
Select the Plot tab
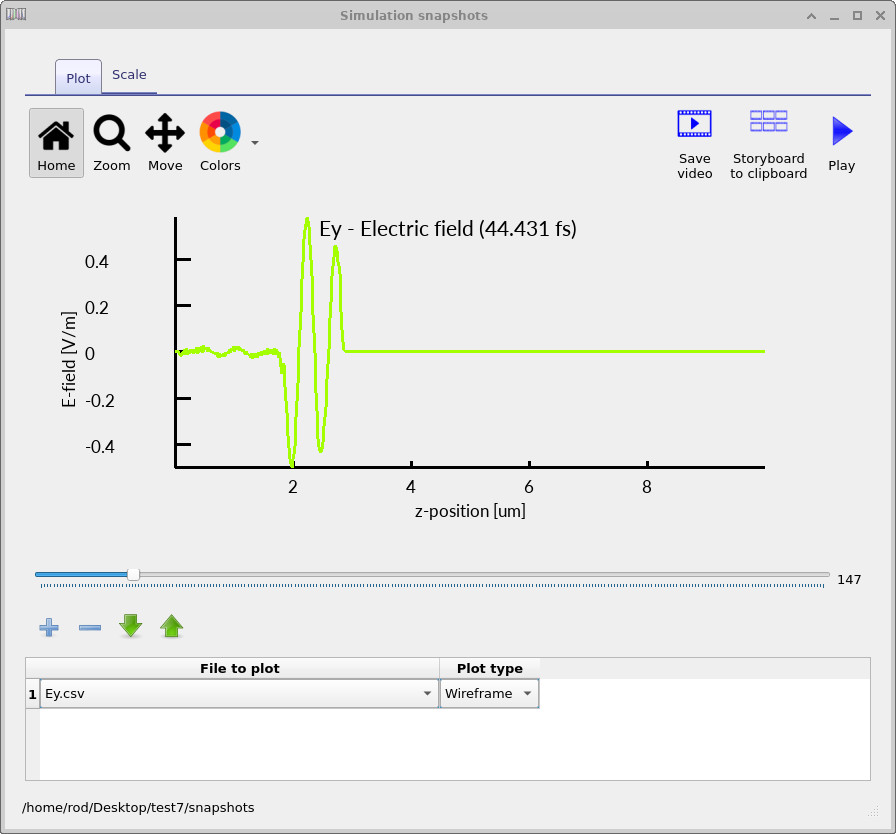pyautogui.click(x=78, y=78)
